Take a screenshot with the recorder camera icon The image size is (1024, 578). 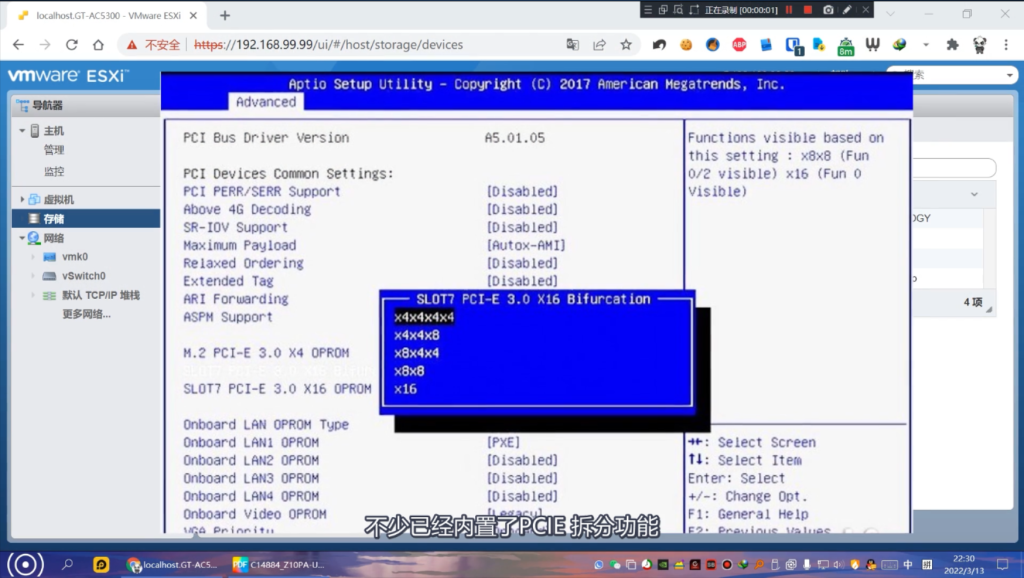click(828, 9)
